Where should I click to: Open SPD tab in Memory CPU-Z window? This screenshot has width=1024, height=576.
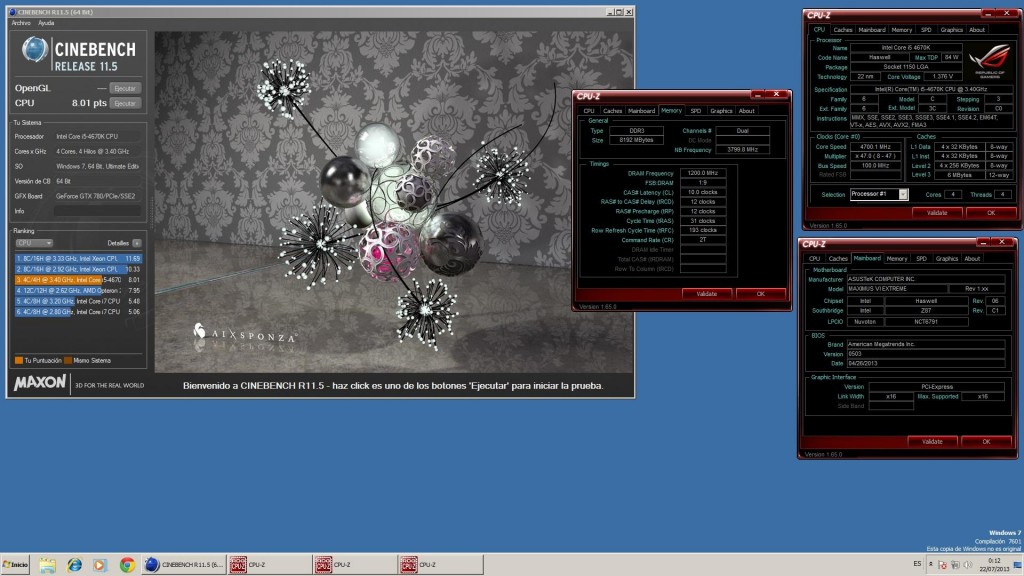point(696,111)
